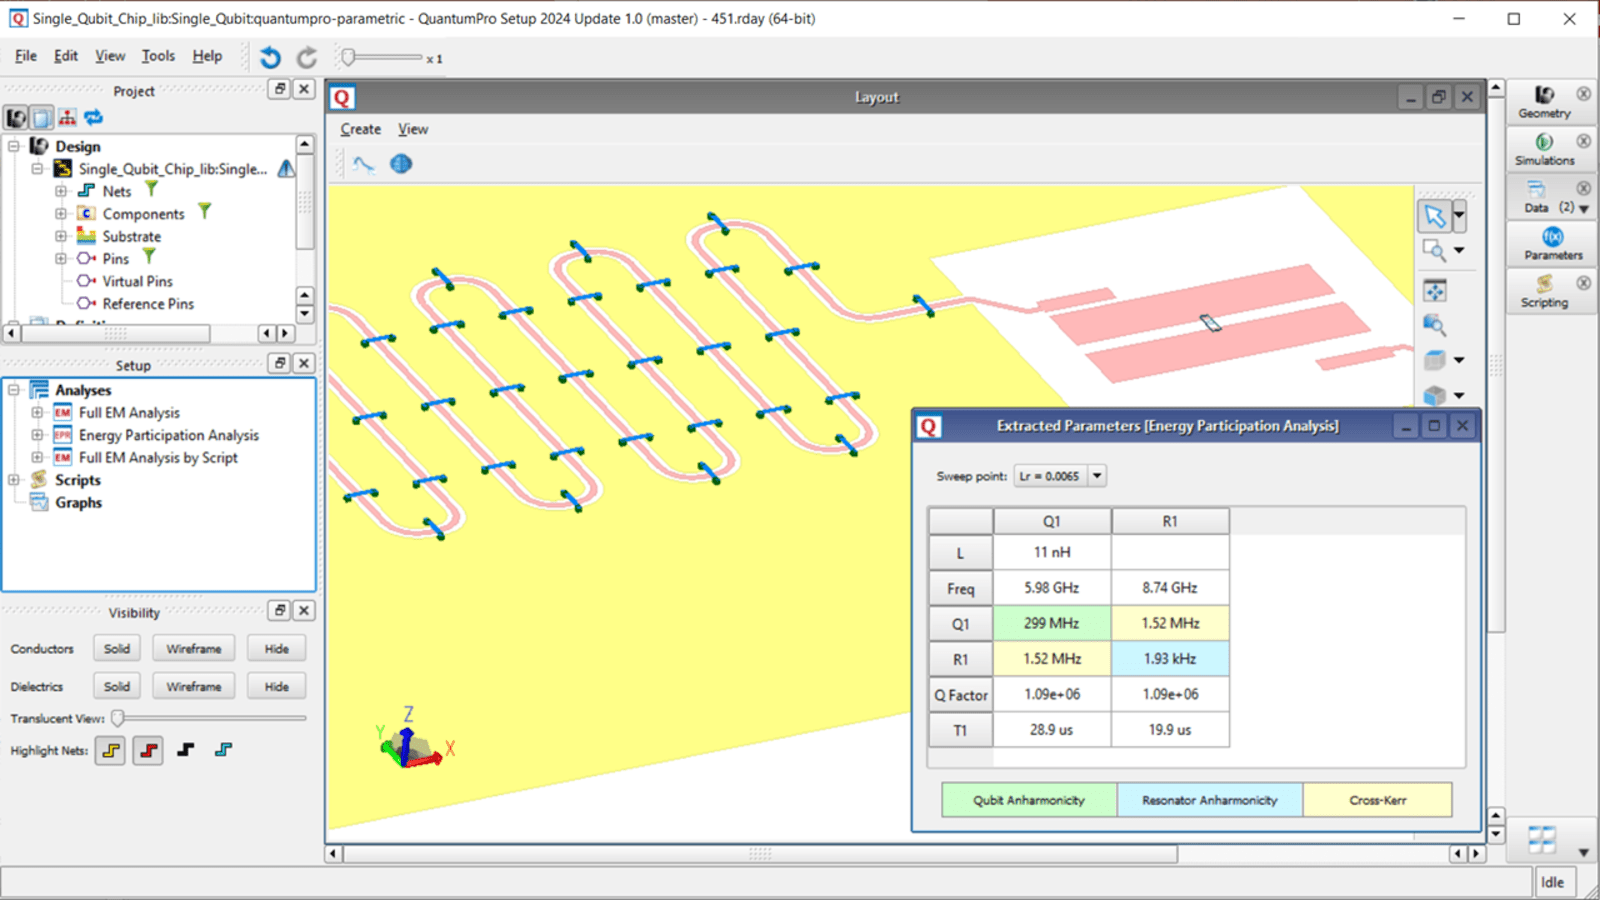Image resolution: width=1600 pixels, height=900 pixels.
Task: Open the Create menu in the Layout window
Action: coord(360,129)
